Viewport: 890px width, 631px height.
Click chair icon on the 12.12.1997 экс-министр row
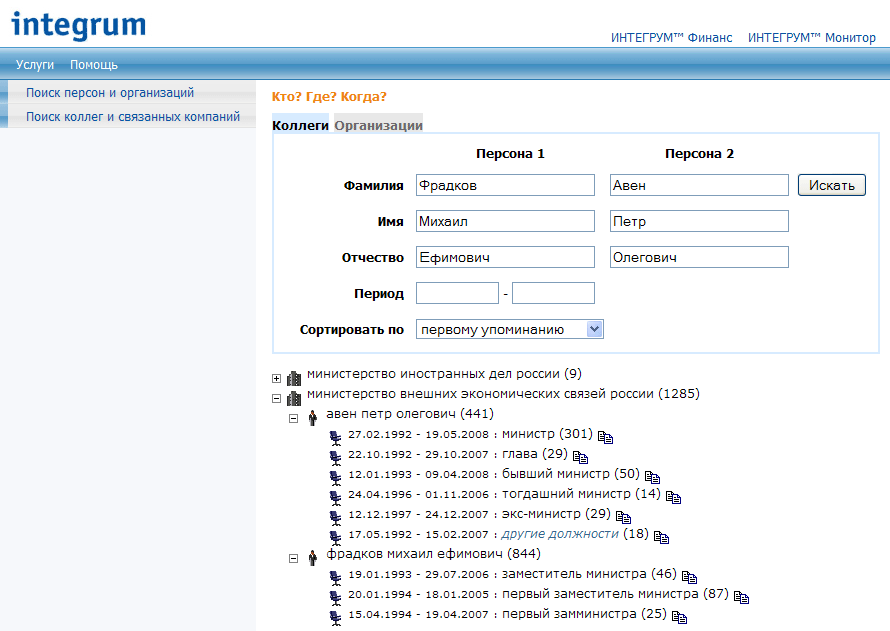click(x=336, y=518)
